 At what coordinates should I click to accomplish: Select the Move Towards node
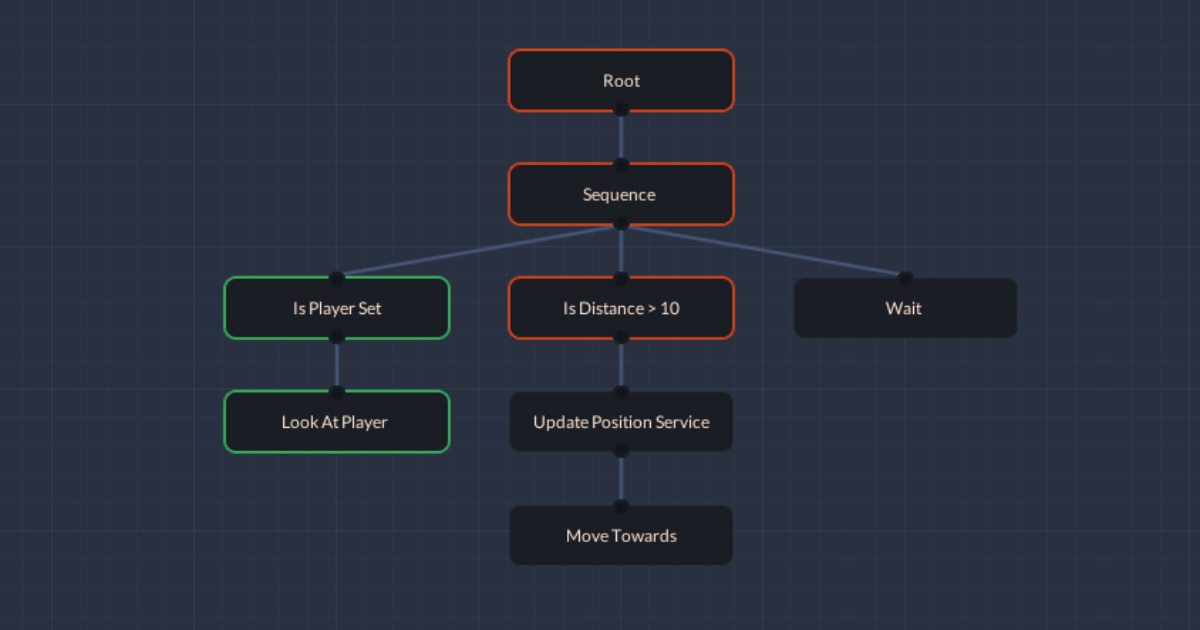[x=621, y=535]
